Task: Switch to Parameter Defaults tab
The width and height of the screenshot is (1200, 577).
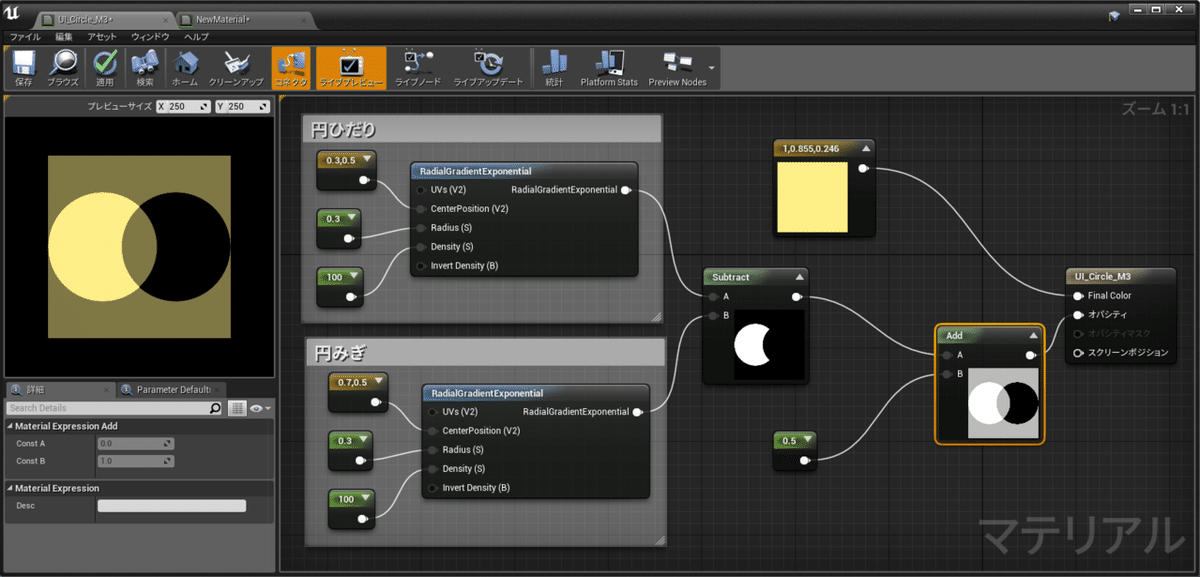Action: click(x=172, y=389)
